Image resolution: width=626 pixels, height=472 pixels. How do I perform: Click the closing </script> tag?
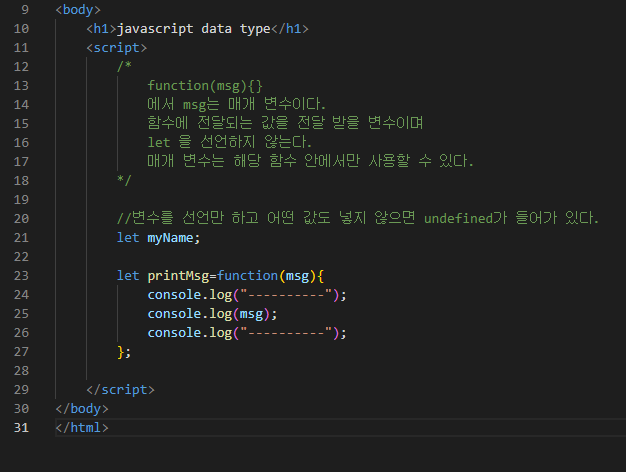pos(121,390)
